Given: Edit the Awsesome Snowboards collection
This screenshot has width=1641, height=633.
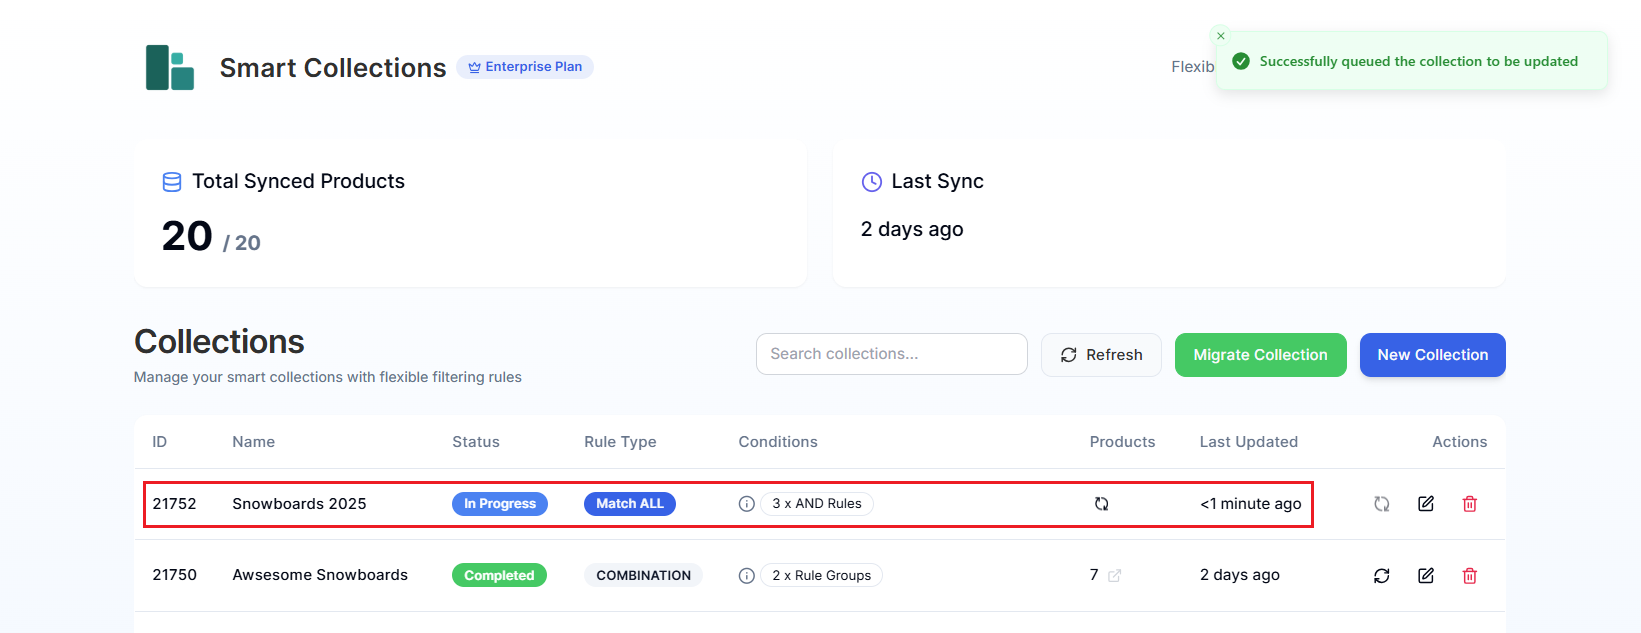Looking at the screenshot, I should click(x=1425, y=576).
